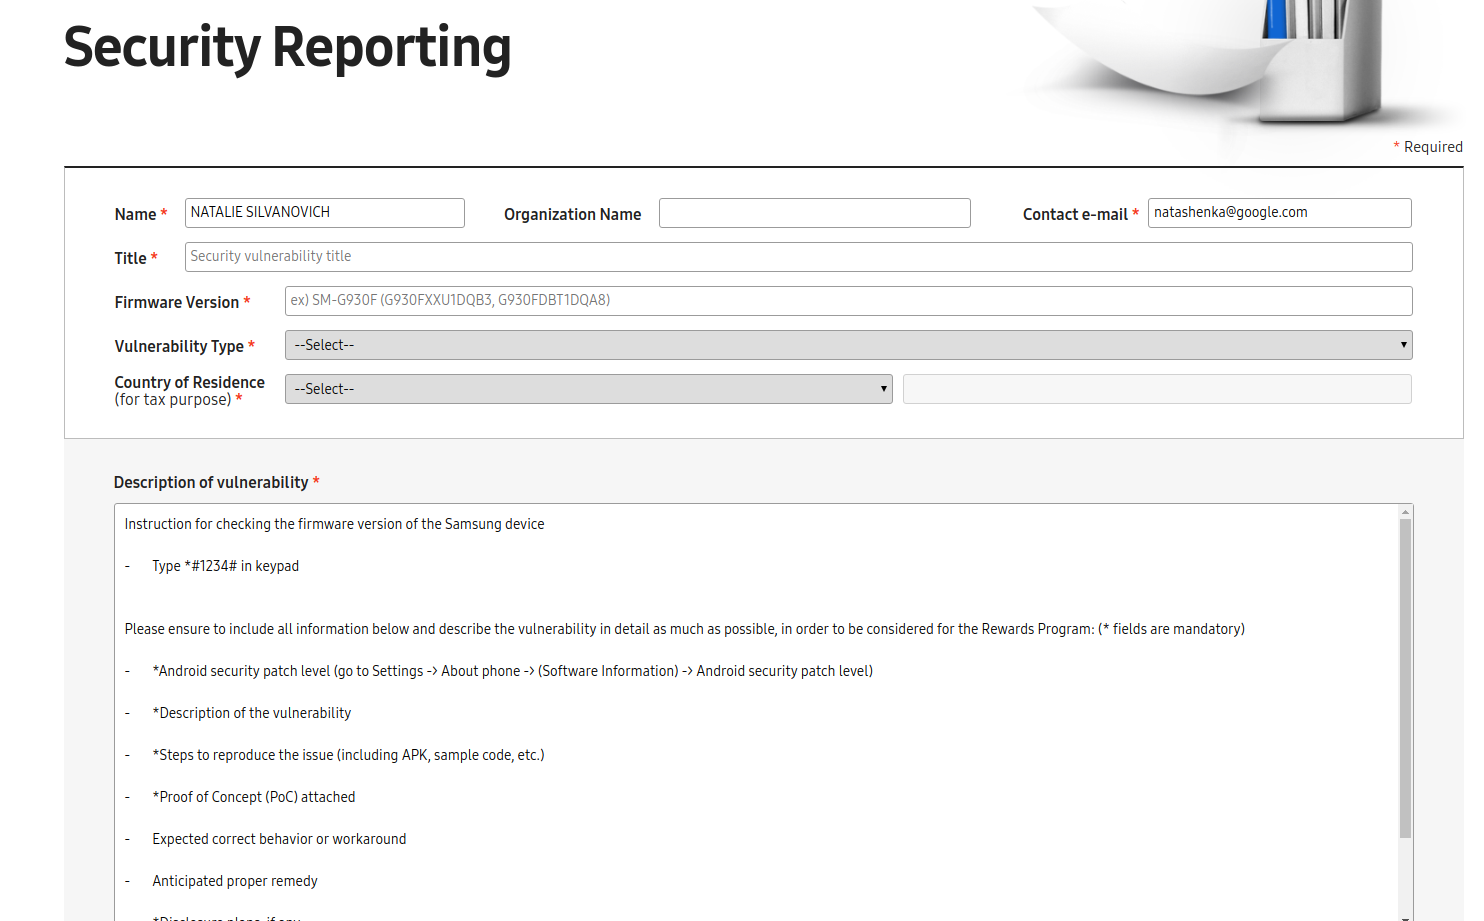Click the Firmware Version label
The height and width of the screenshot is (921, 1484).
pos(177,302)
